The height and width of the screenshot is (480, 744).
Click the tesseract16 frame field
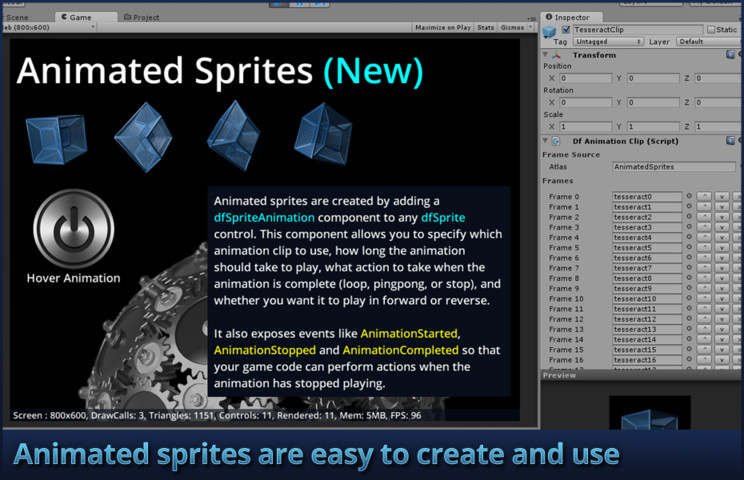click(647, 360)
